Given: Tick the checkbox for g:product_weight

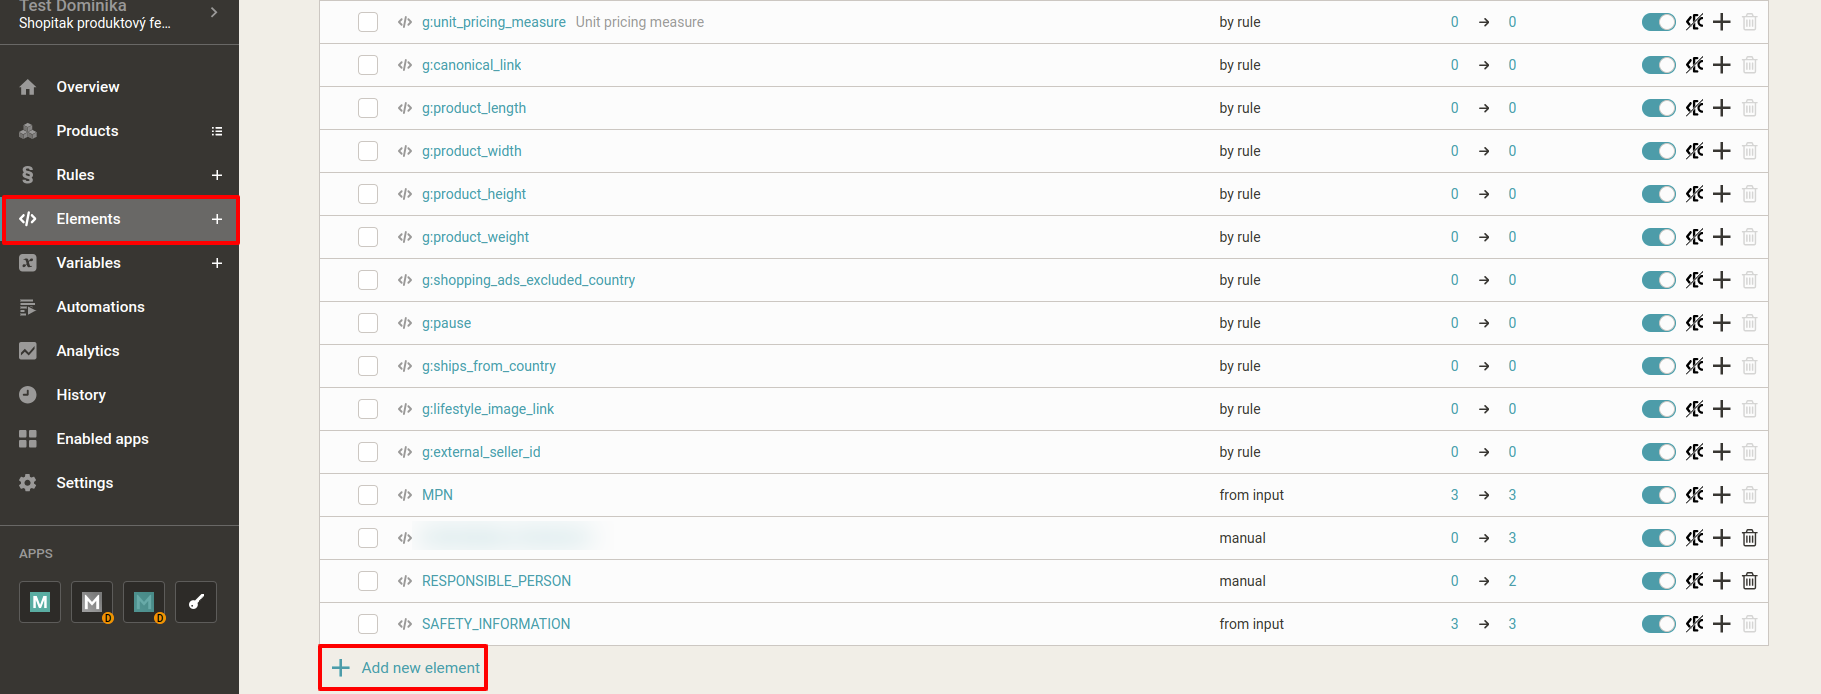Looking at the screenshot, I should pyautogui.click(x=368, y=237).
